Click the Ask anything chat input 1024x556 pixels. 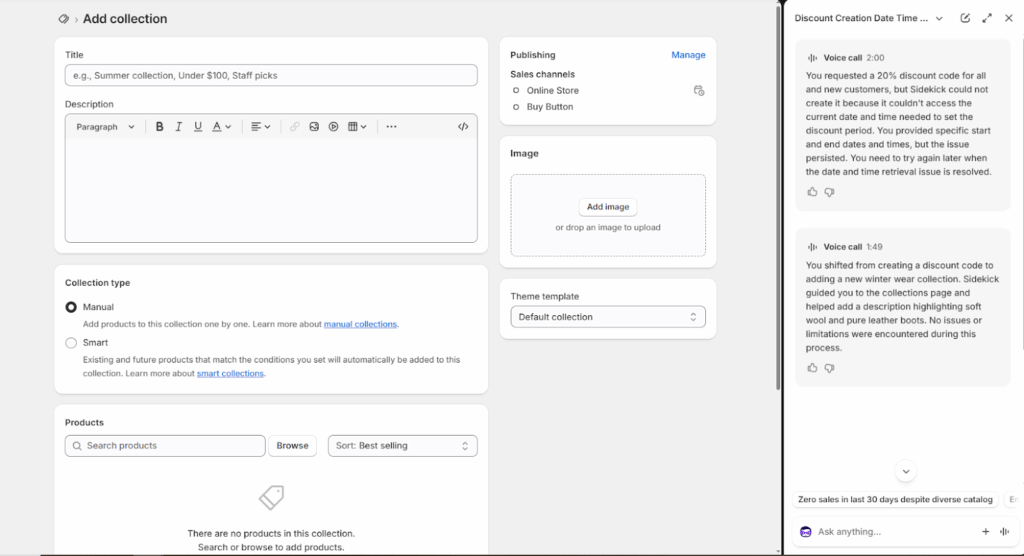click(895, 532)
